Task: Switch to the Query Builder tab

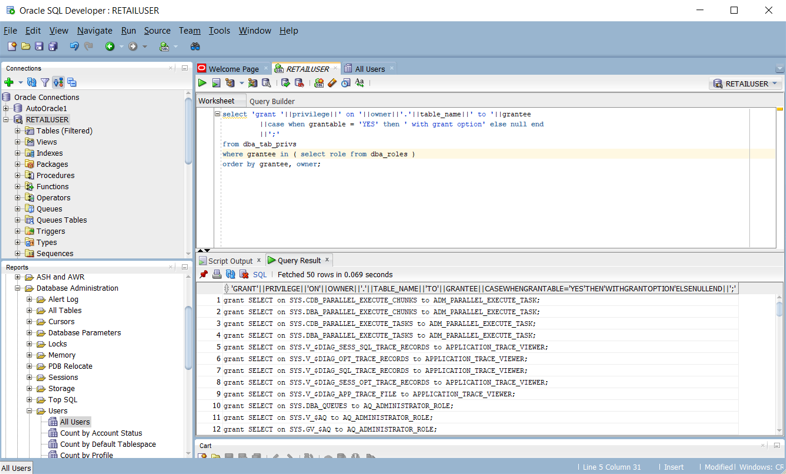Action: click(x=272, y=101)
